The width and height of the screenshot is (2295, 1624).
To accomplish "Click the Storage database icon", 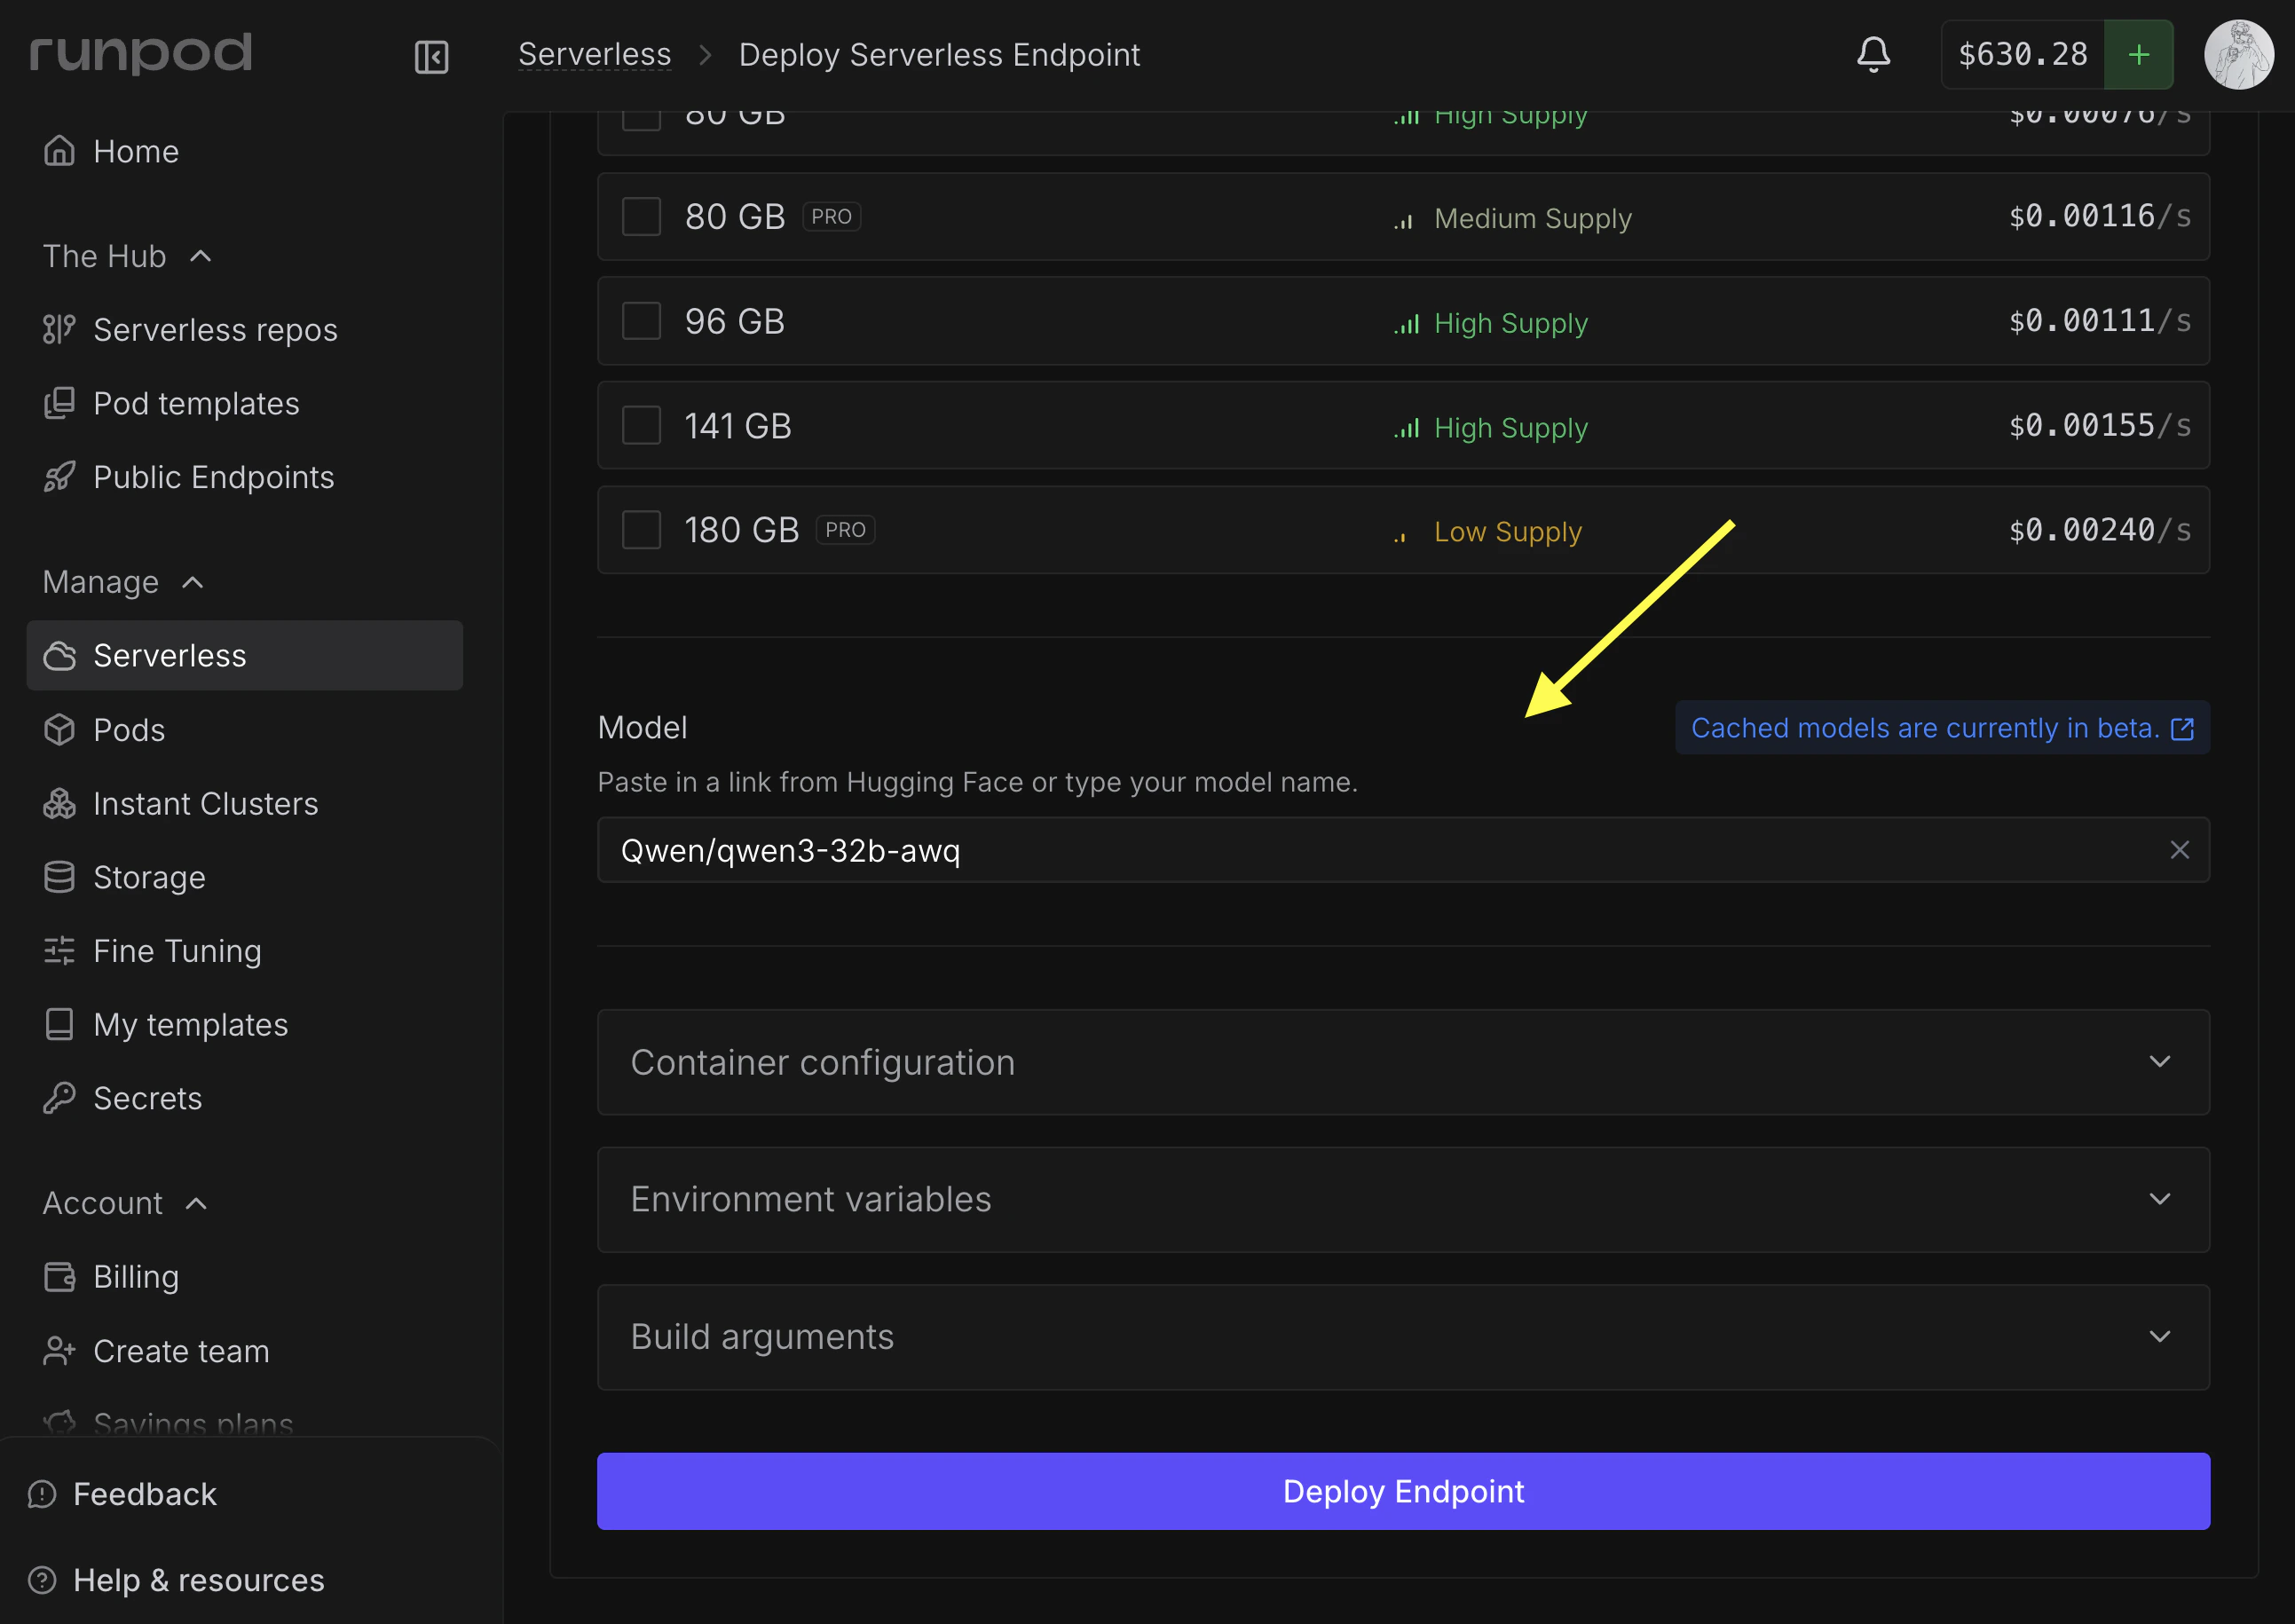I will click(59, 877).
